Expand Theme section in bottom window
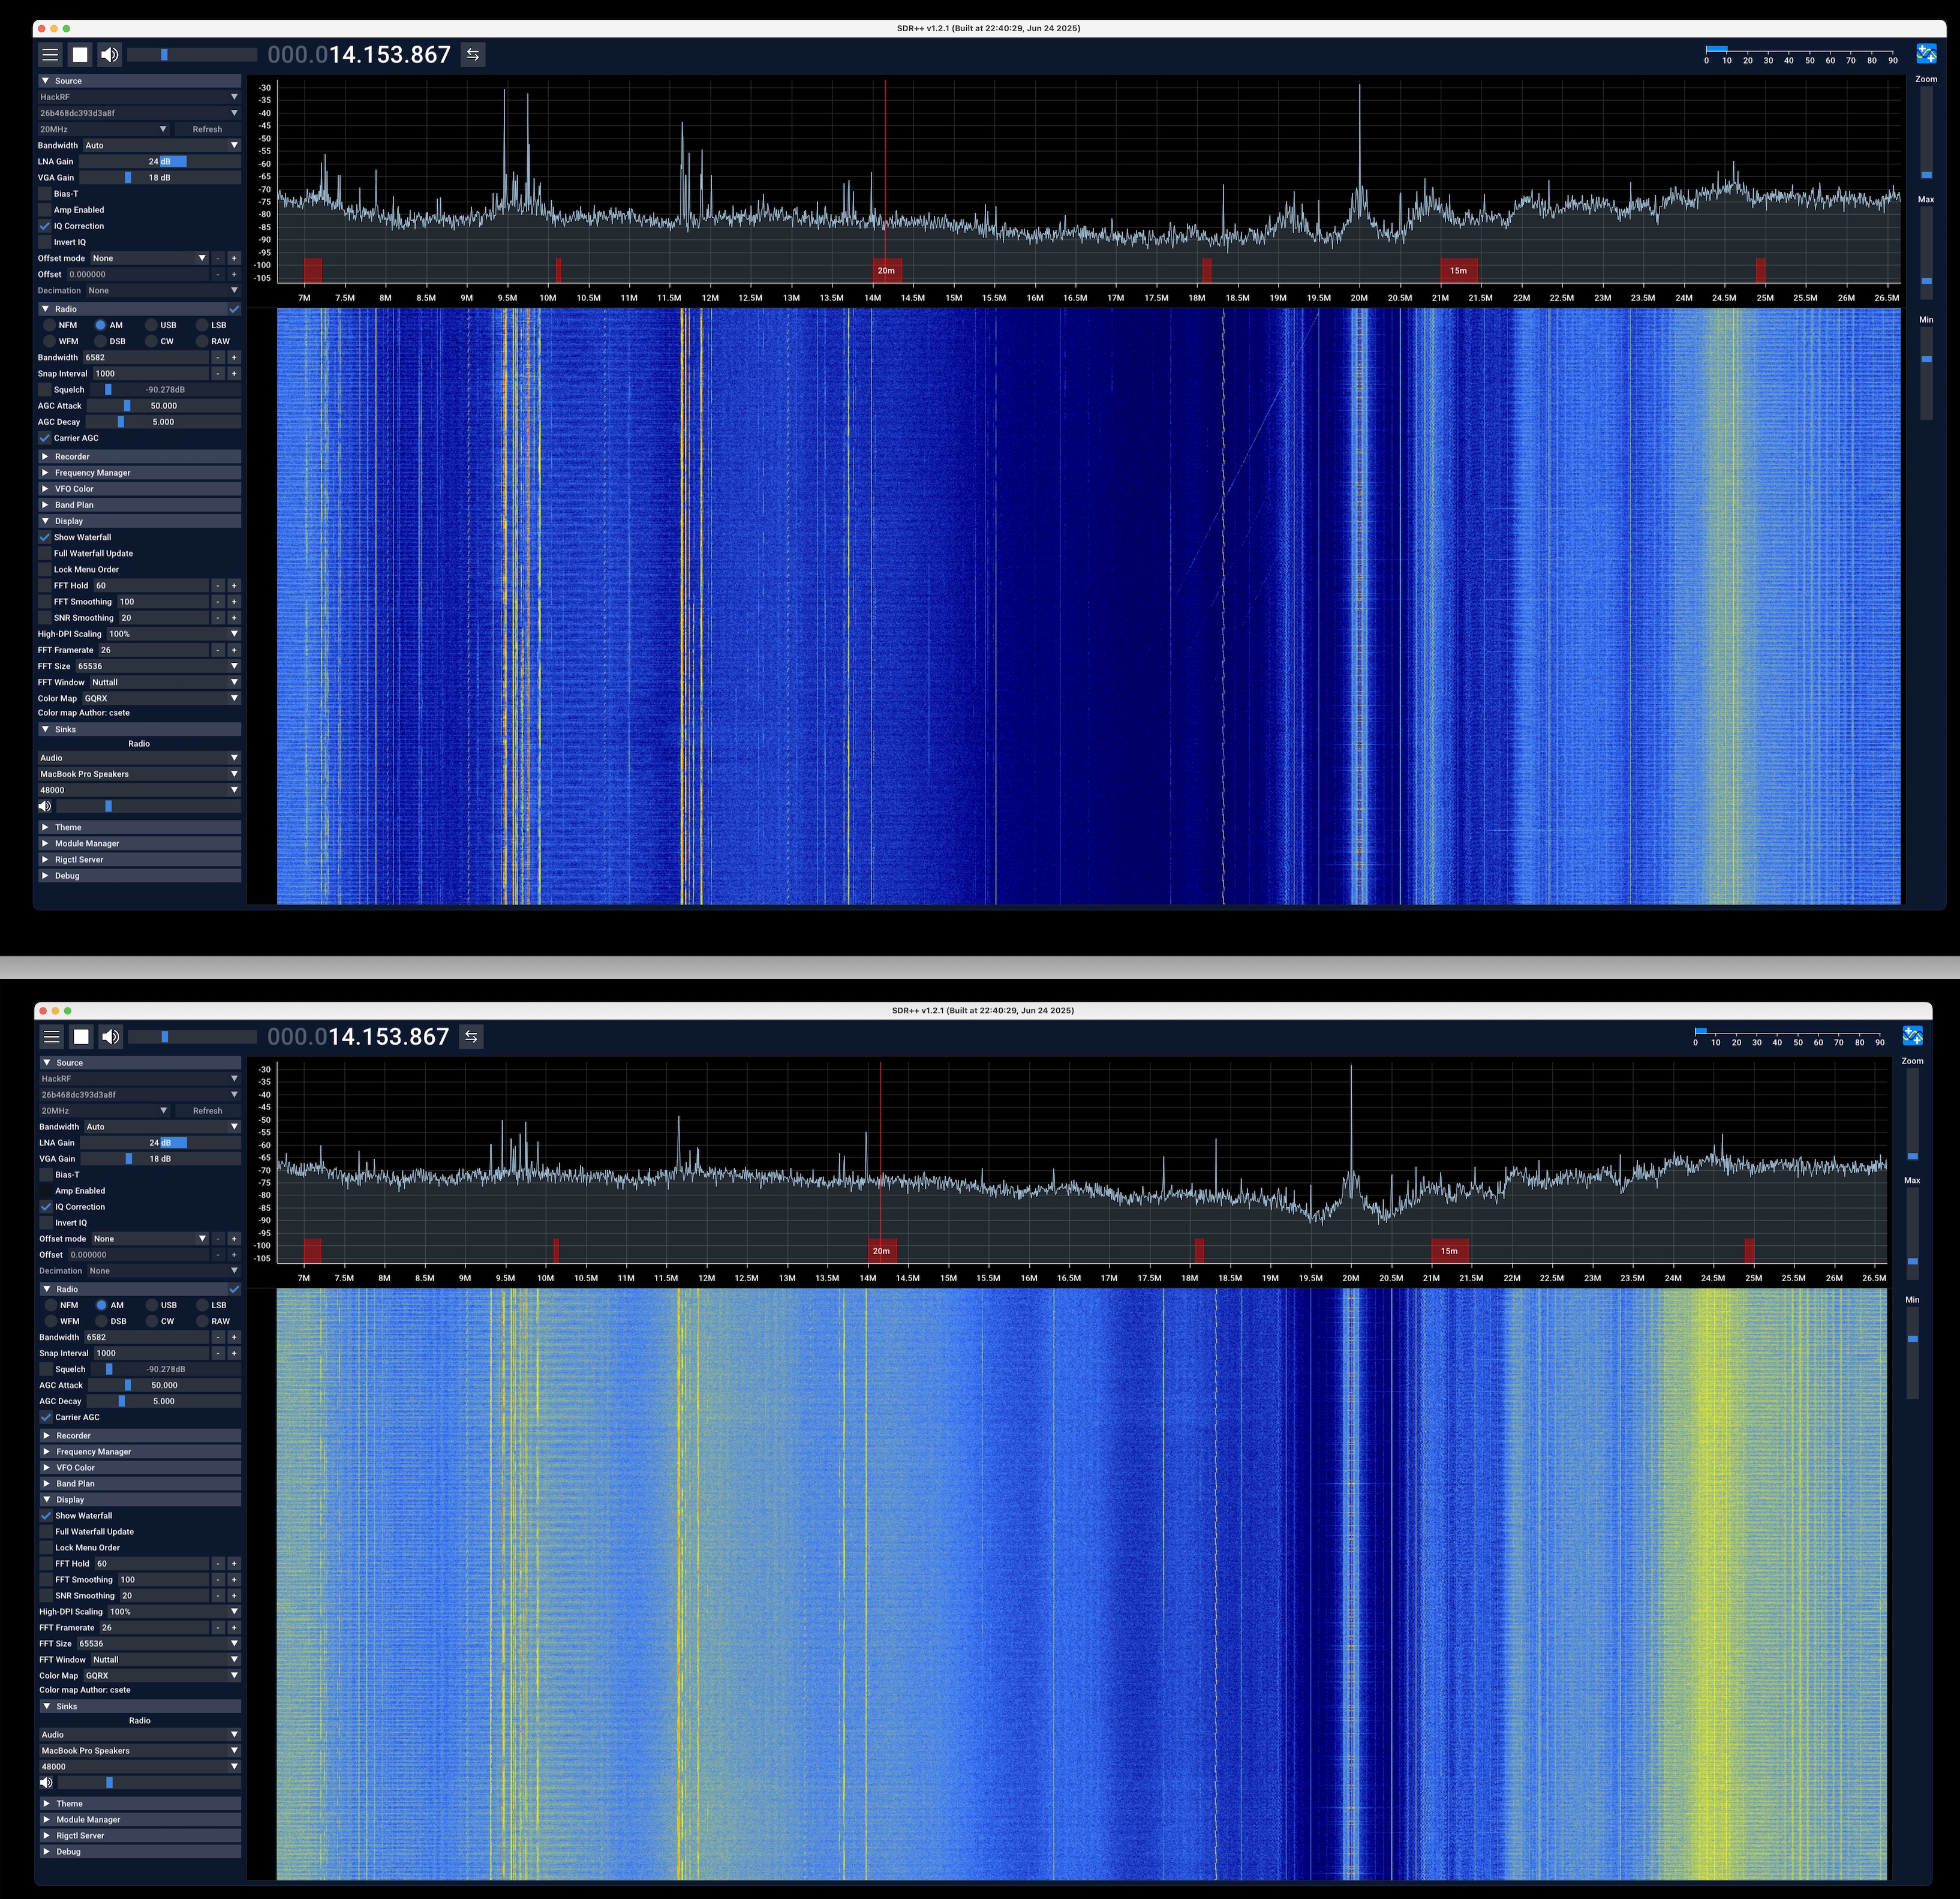The width and height of the screenshot is (1960, 1899). click(x=140, y=1803)
